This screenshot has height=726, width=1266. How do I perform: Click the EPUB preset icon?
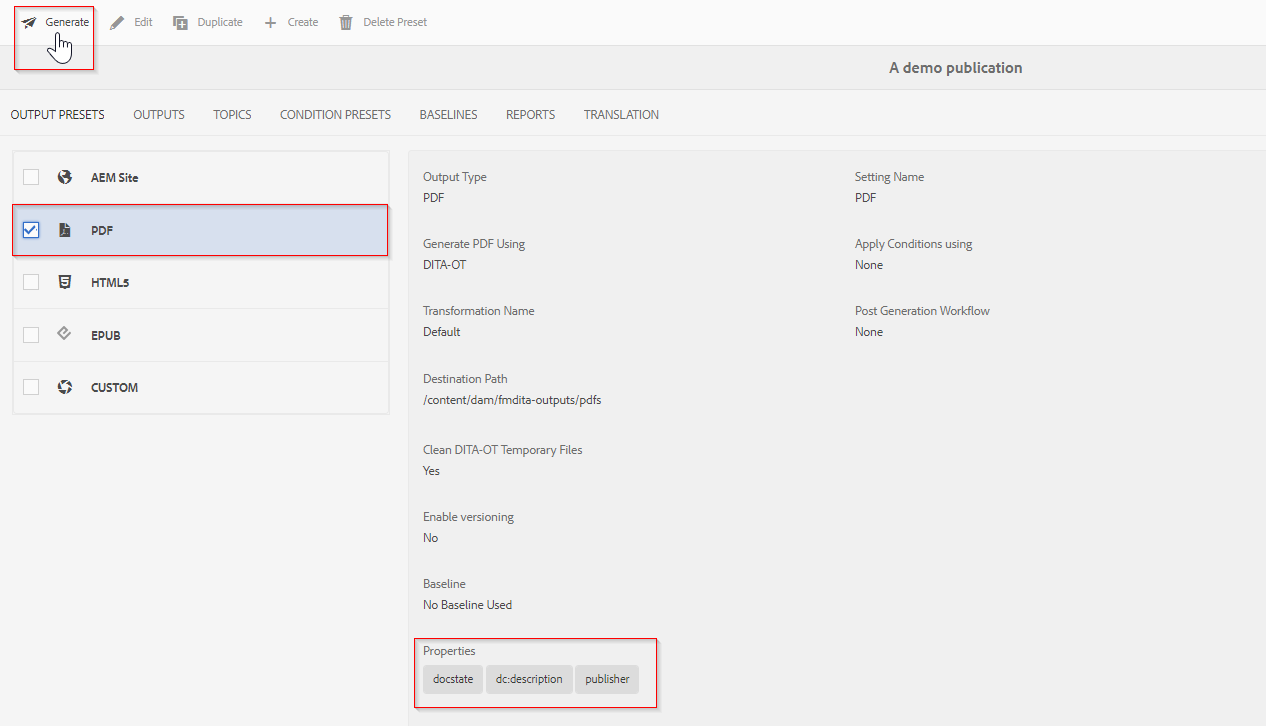(64, 334)
